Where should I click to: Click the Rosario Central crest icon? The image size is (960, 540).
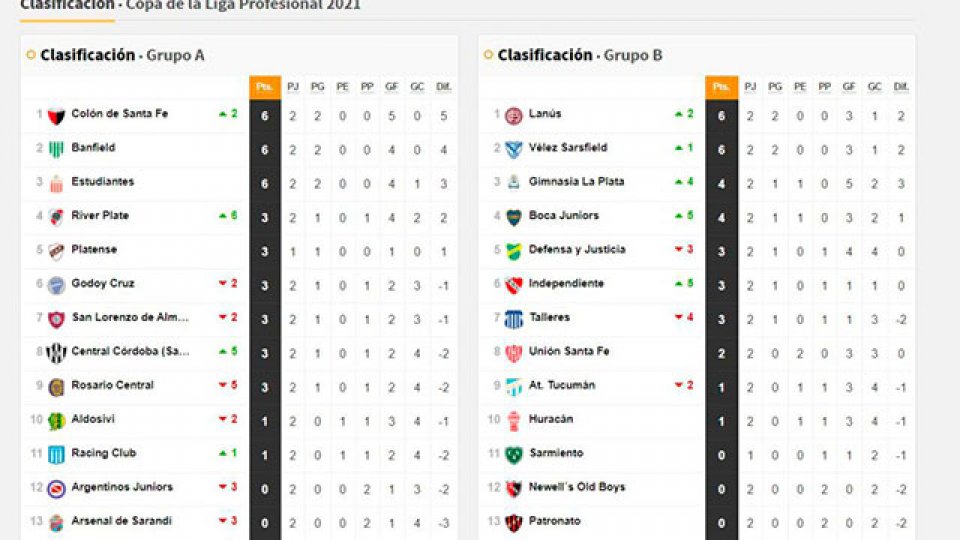[56, 386]
